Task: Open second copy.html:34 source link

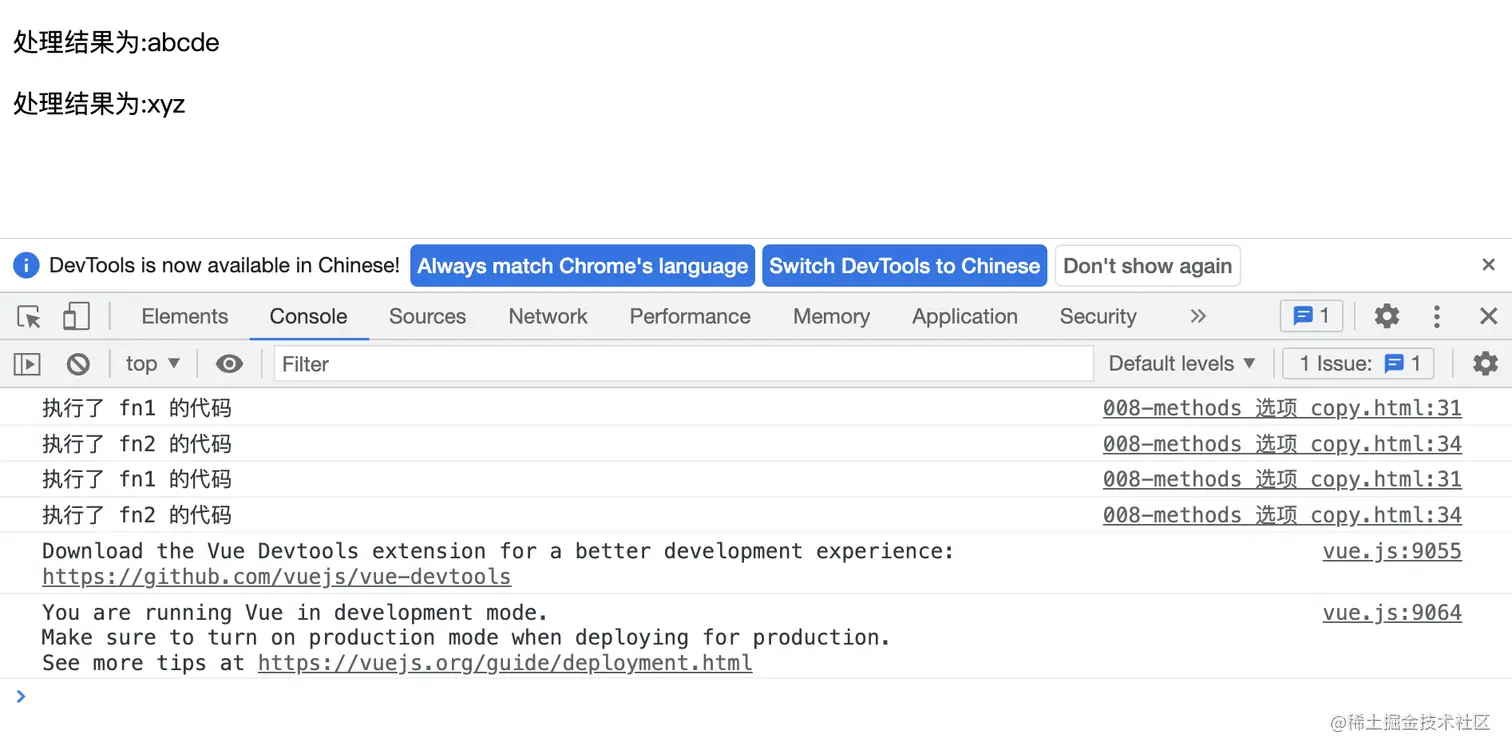Action: coord(1282,515)
